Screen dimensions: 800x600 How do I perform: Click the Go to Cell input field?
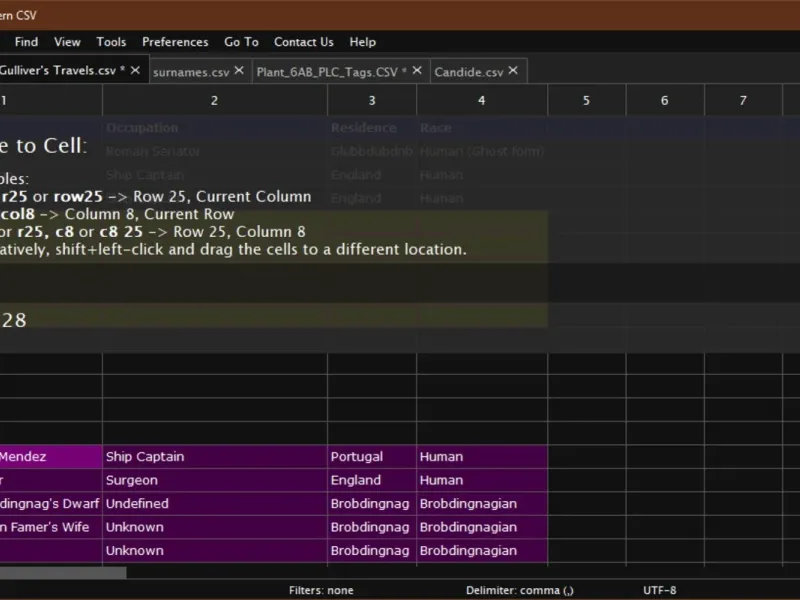pyautogui.click(x=270, y=320)
